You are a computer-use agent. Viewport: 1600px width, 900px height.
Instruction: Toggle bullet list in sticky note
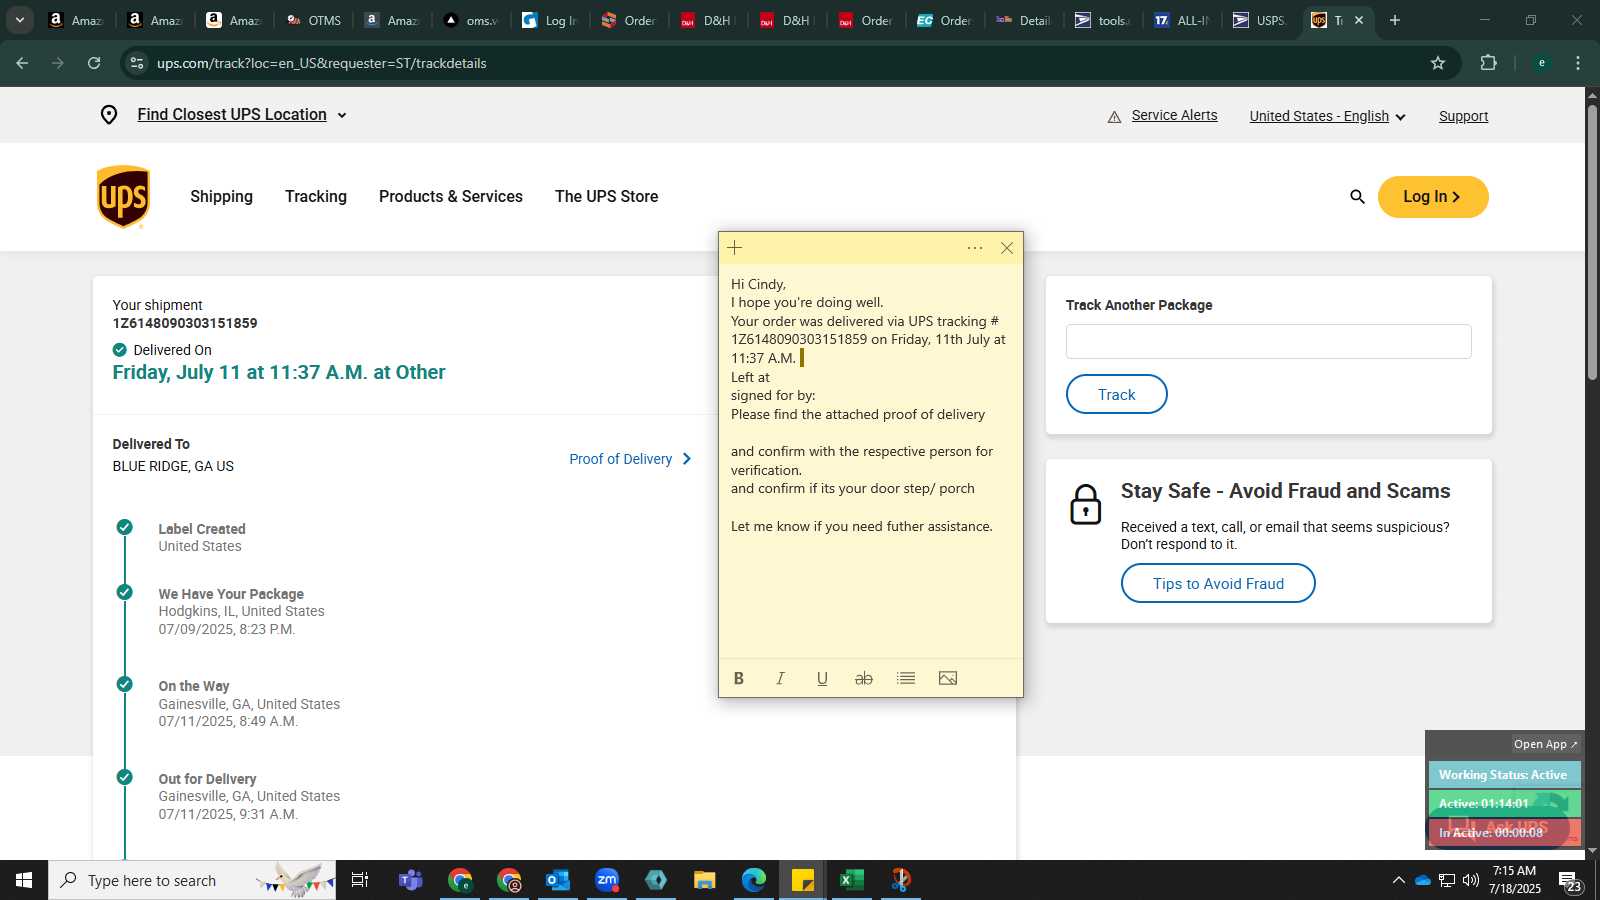(906, 678)
